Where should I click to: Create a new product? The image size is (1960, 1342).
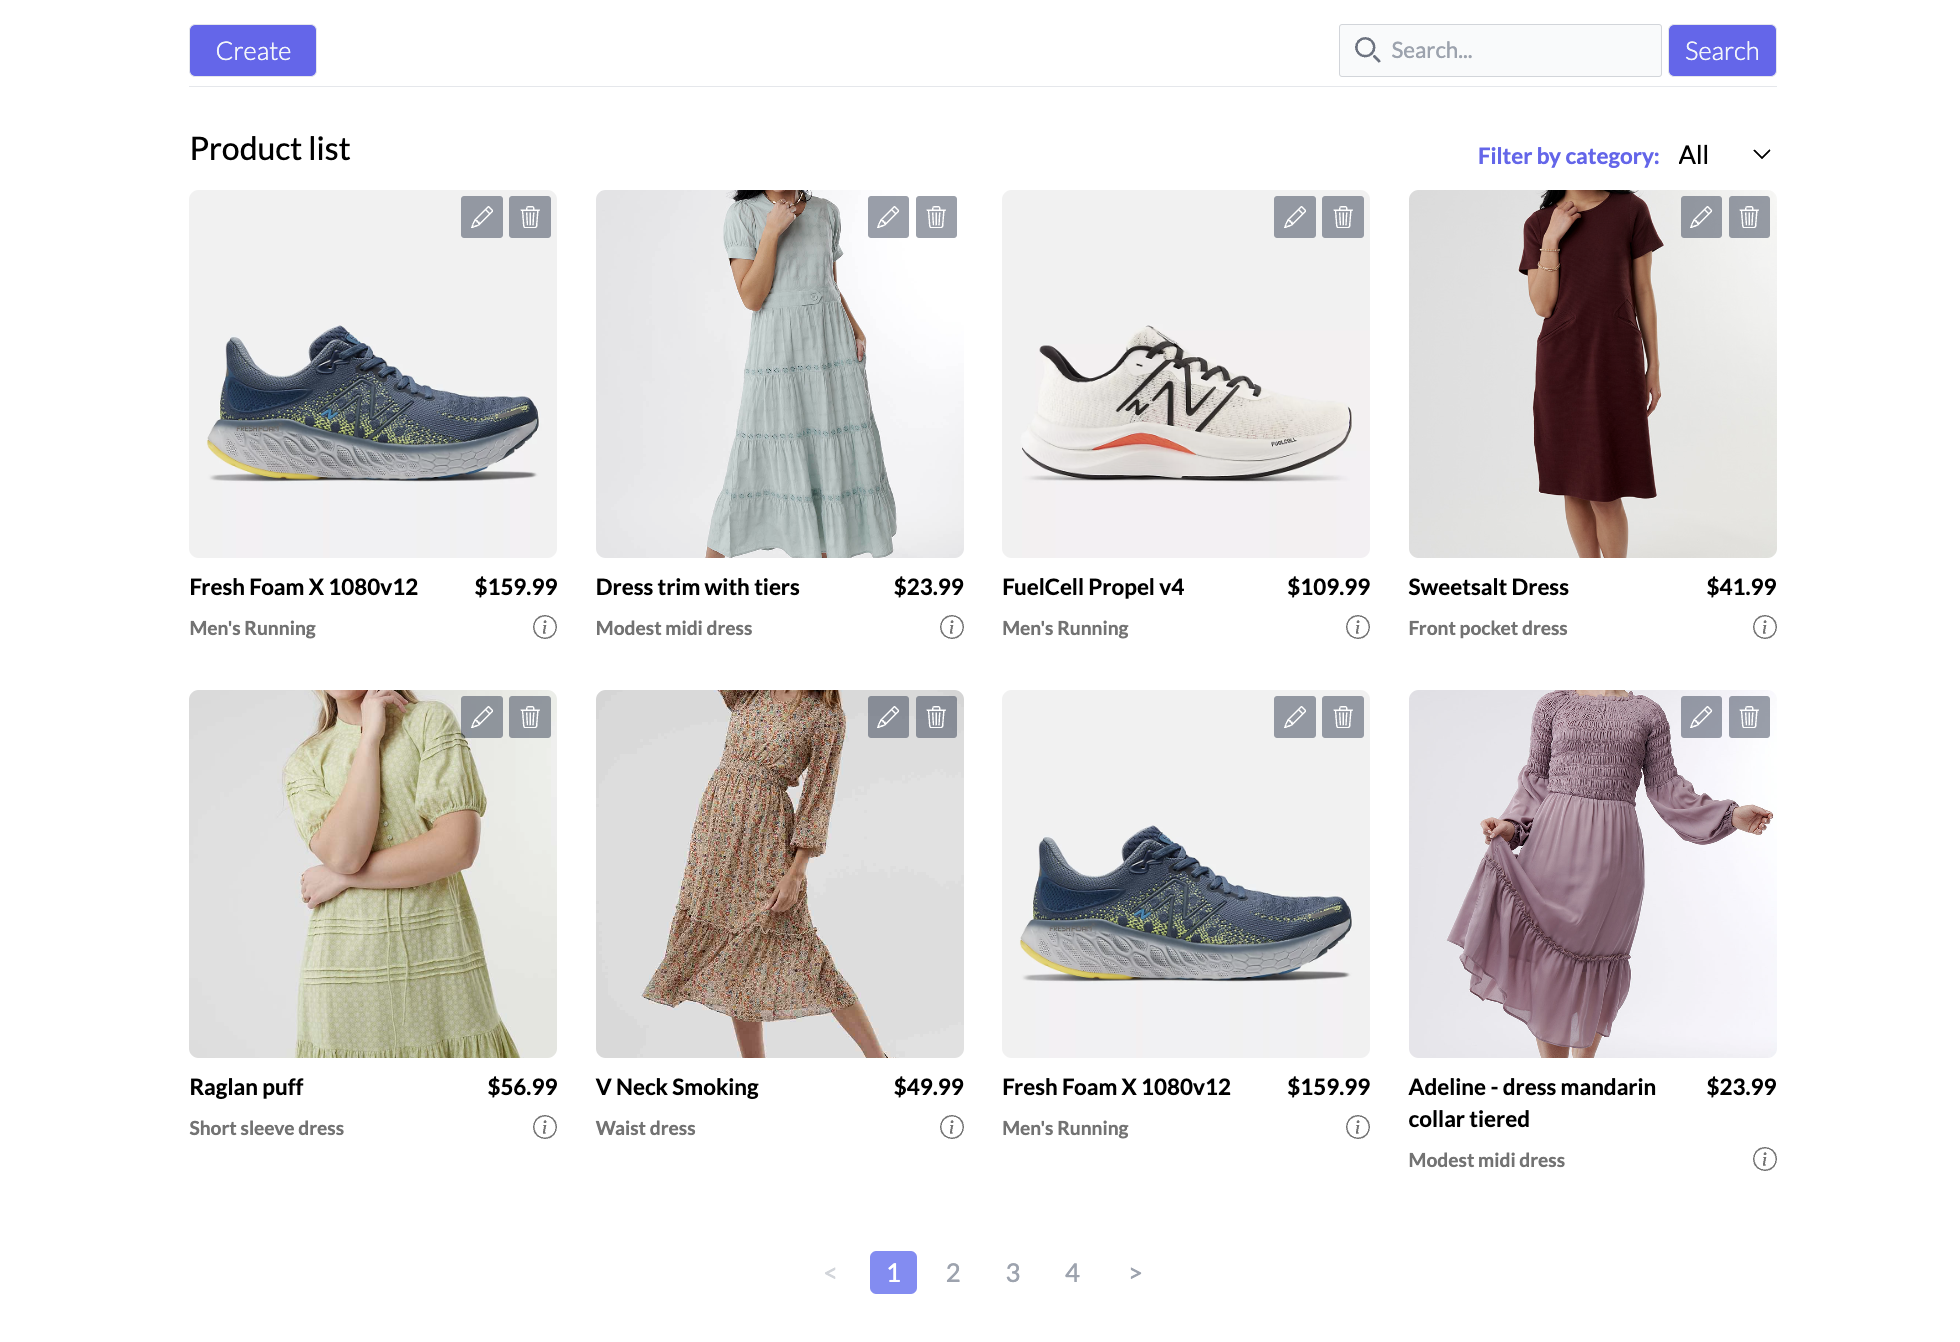252,50
